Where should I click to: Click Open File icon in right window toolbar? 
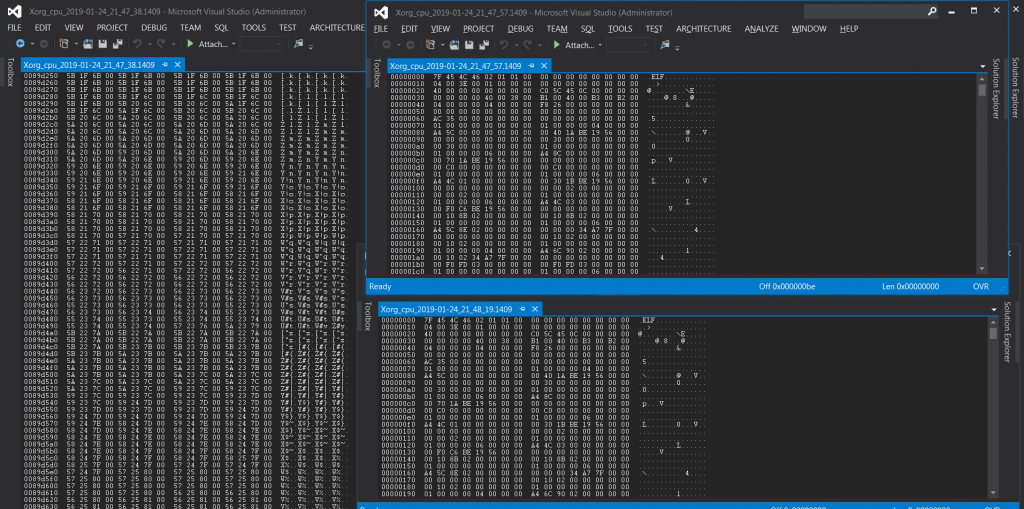tap(455, 45)
